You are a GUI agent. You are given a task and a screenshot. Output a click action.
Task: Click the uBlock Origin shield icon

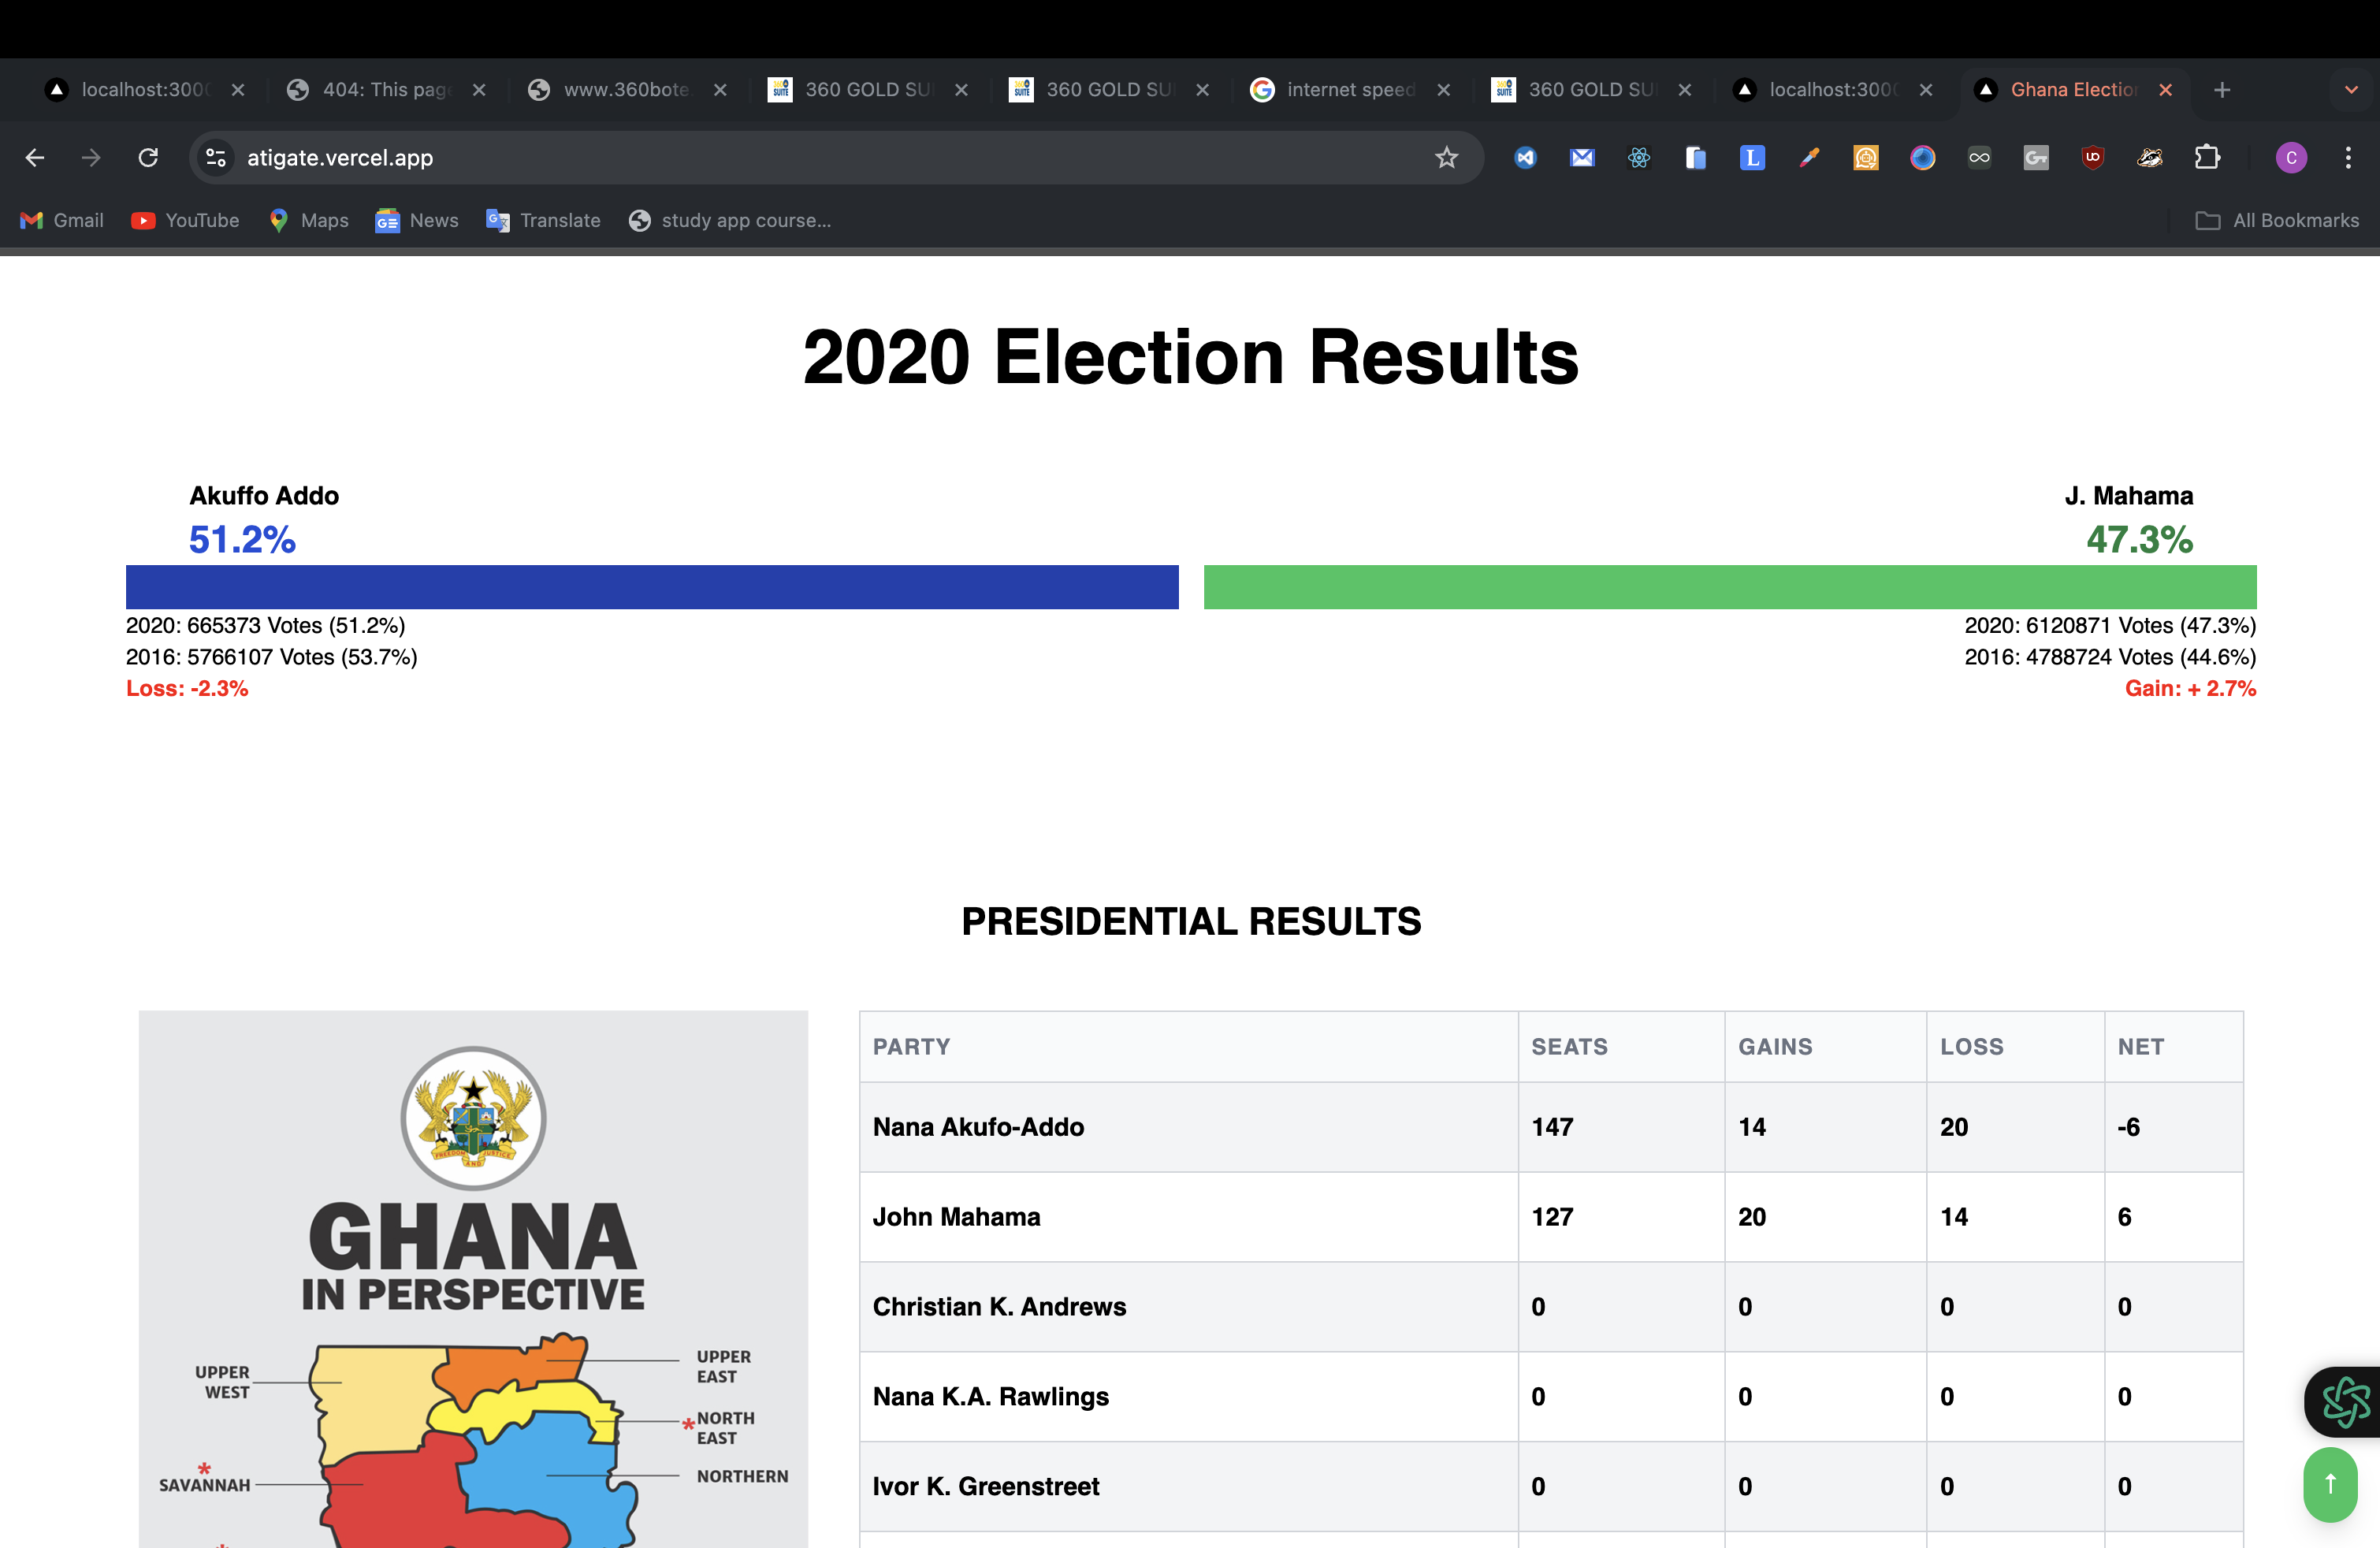(x=2092, y=158)
